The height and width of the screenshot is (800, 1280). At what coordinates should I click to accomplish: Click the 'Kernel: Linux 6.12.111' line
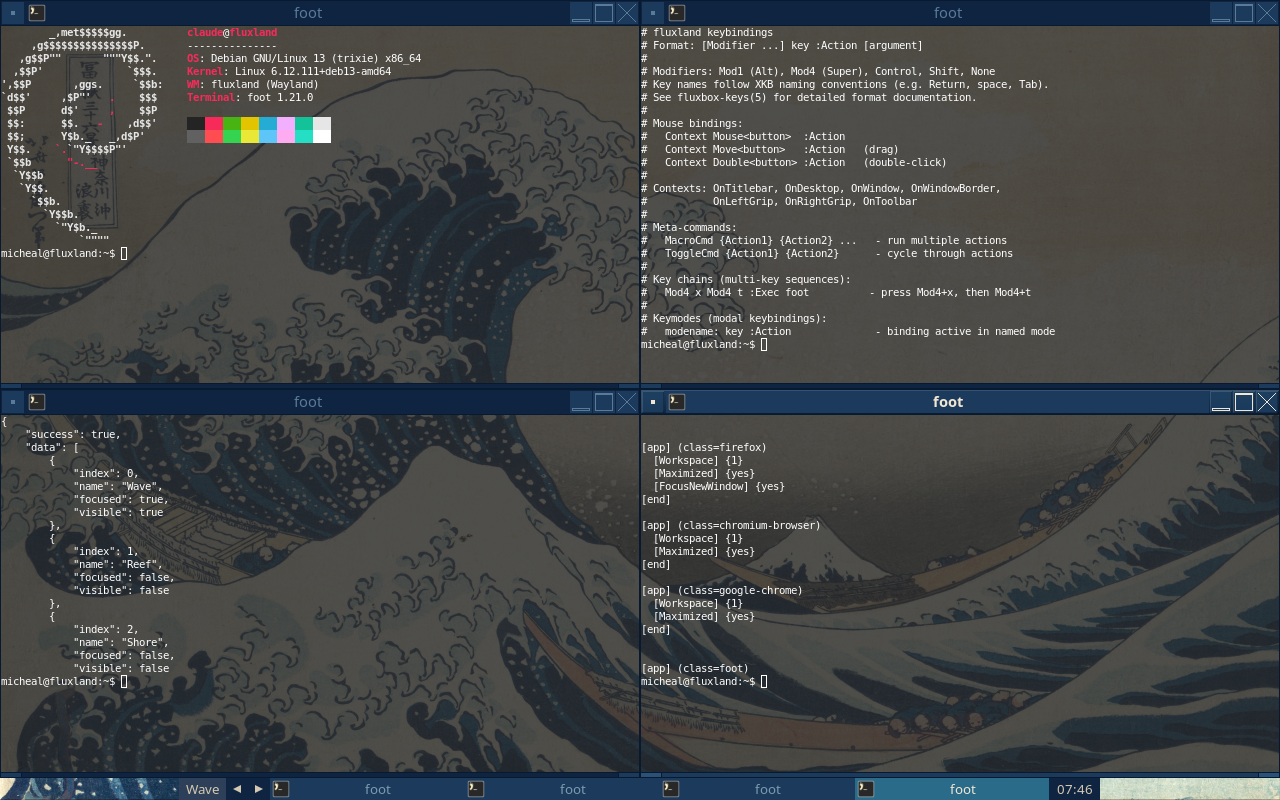(289, 71)
